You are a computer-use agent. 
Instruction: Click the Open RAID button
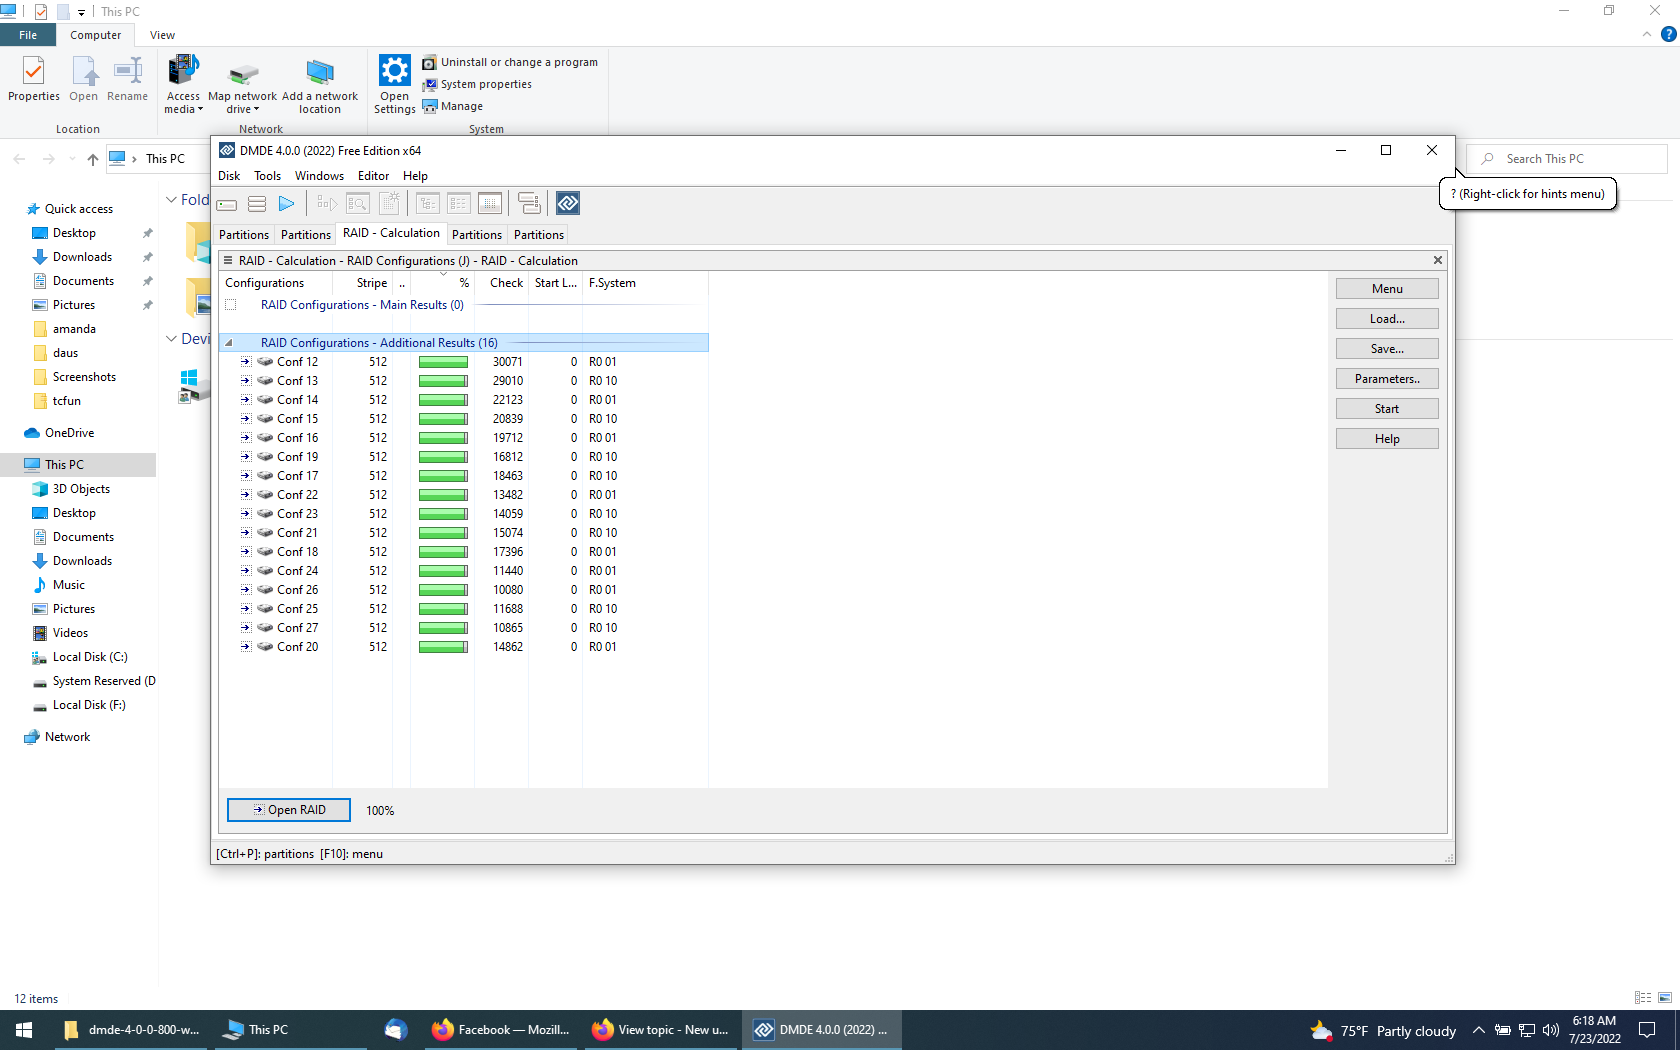[289, 810]
